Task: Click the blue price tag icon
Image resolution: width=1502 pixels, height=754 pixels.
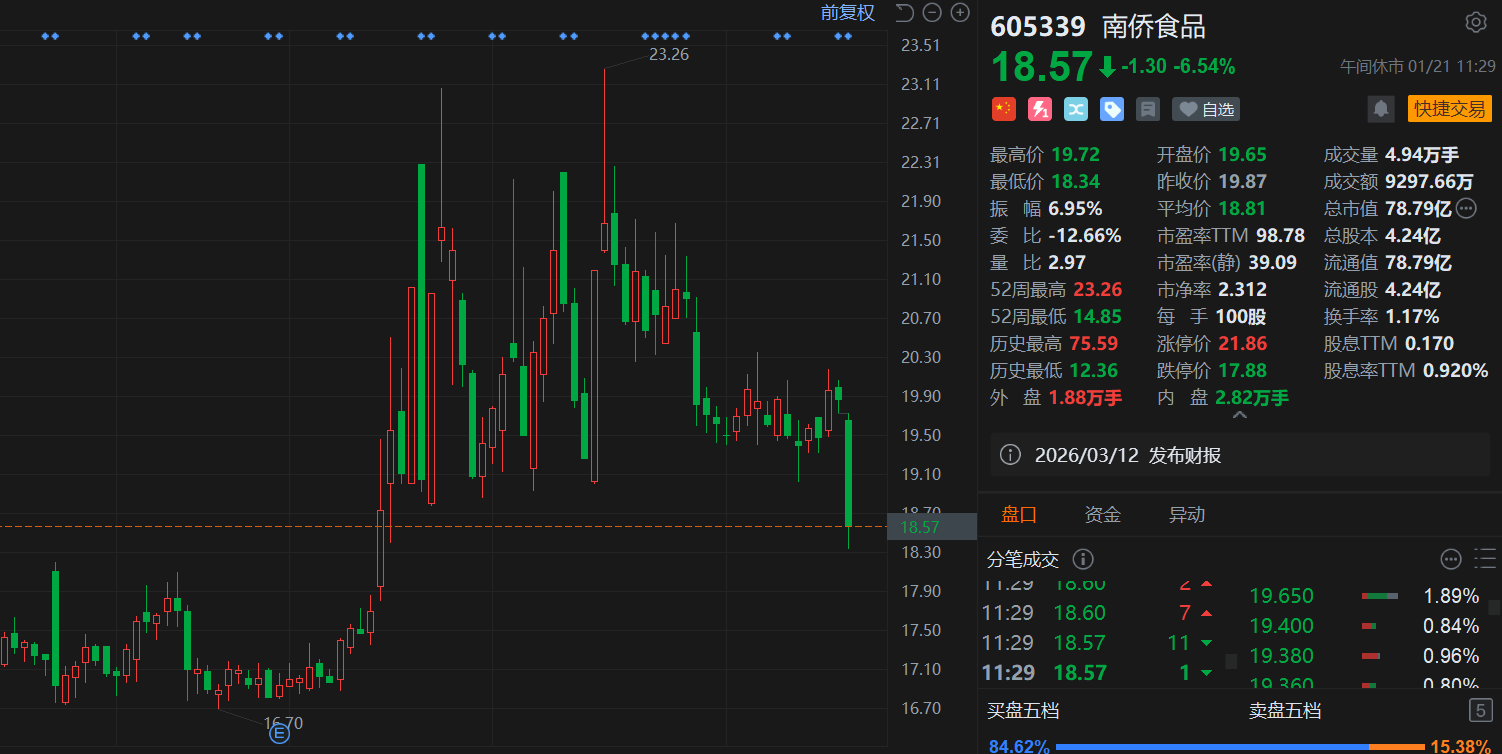Action: [x=1112, y=109]
